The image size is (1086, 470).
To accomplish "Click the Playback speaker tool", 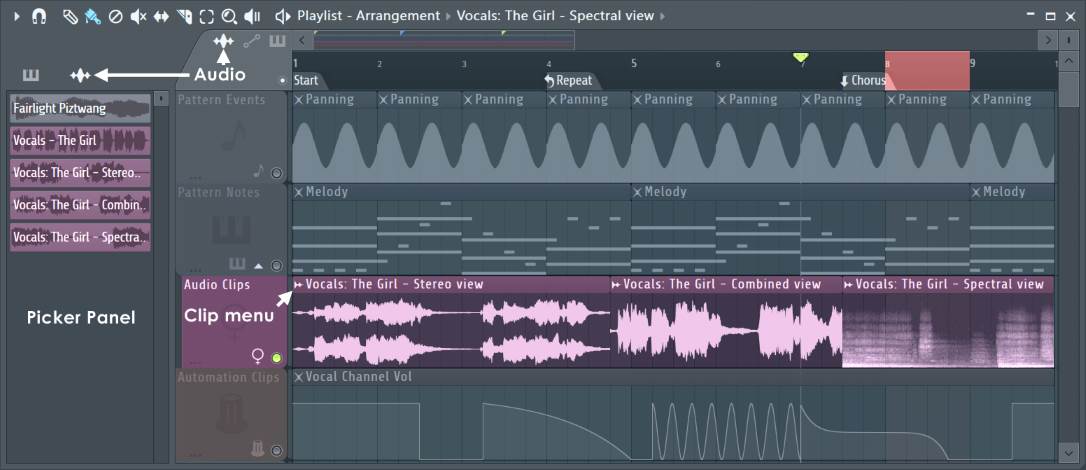I will (253, 16).
